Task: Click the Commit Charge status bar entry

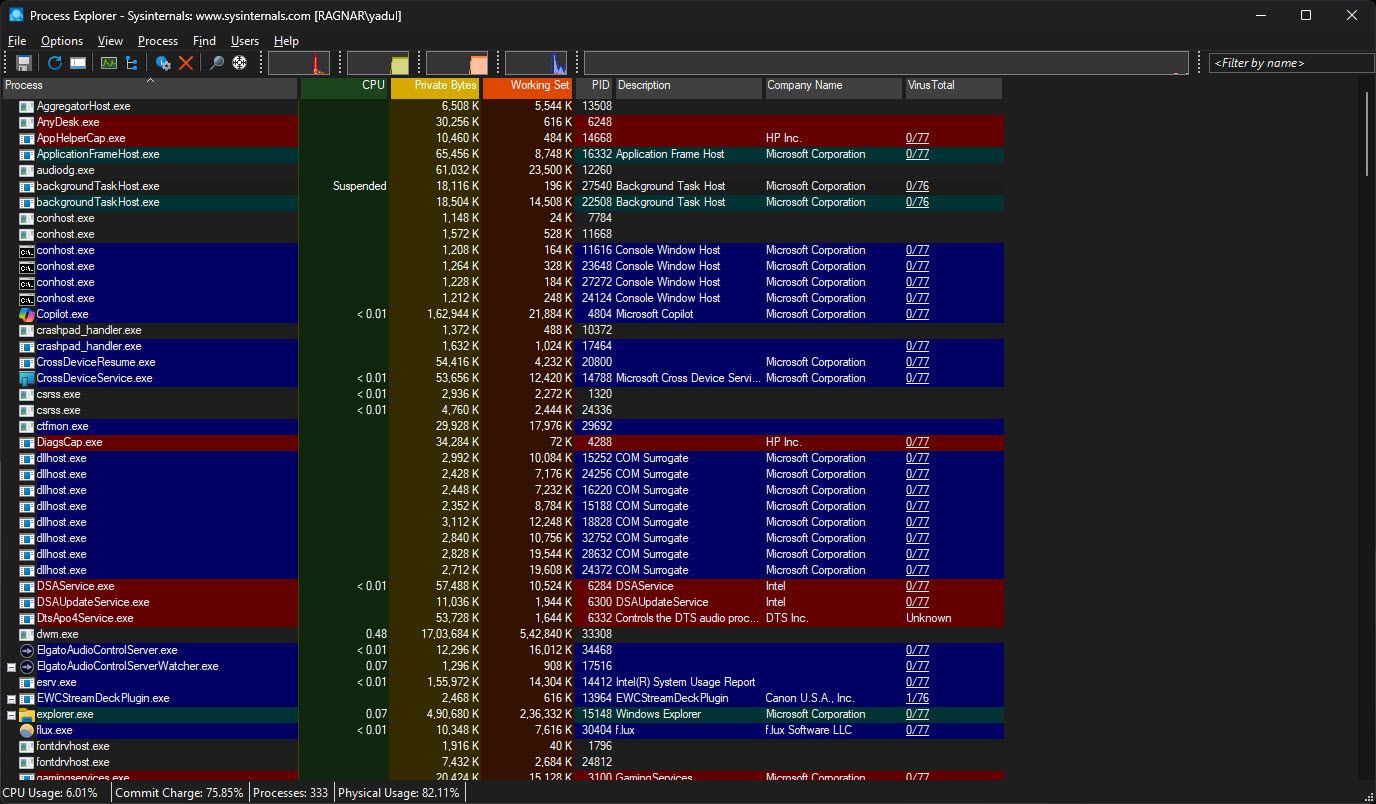Action: coord(179,793)
